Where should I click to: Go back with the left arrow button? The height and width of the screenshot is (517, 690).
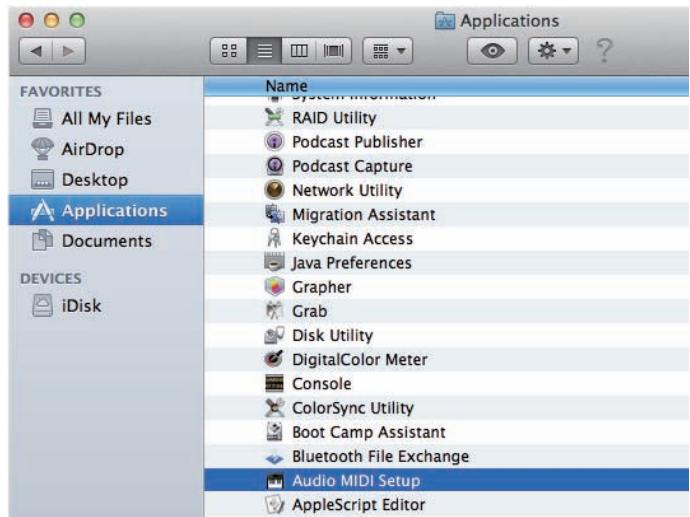click(36, 51)
